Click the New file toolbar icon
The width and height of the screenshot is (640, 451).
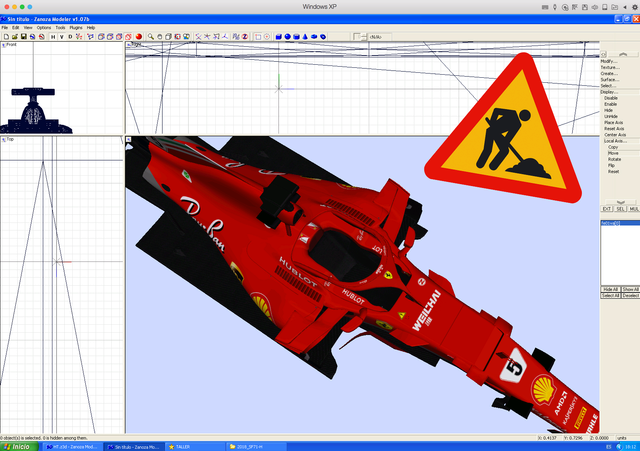6,37
